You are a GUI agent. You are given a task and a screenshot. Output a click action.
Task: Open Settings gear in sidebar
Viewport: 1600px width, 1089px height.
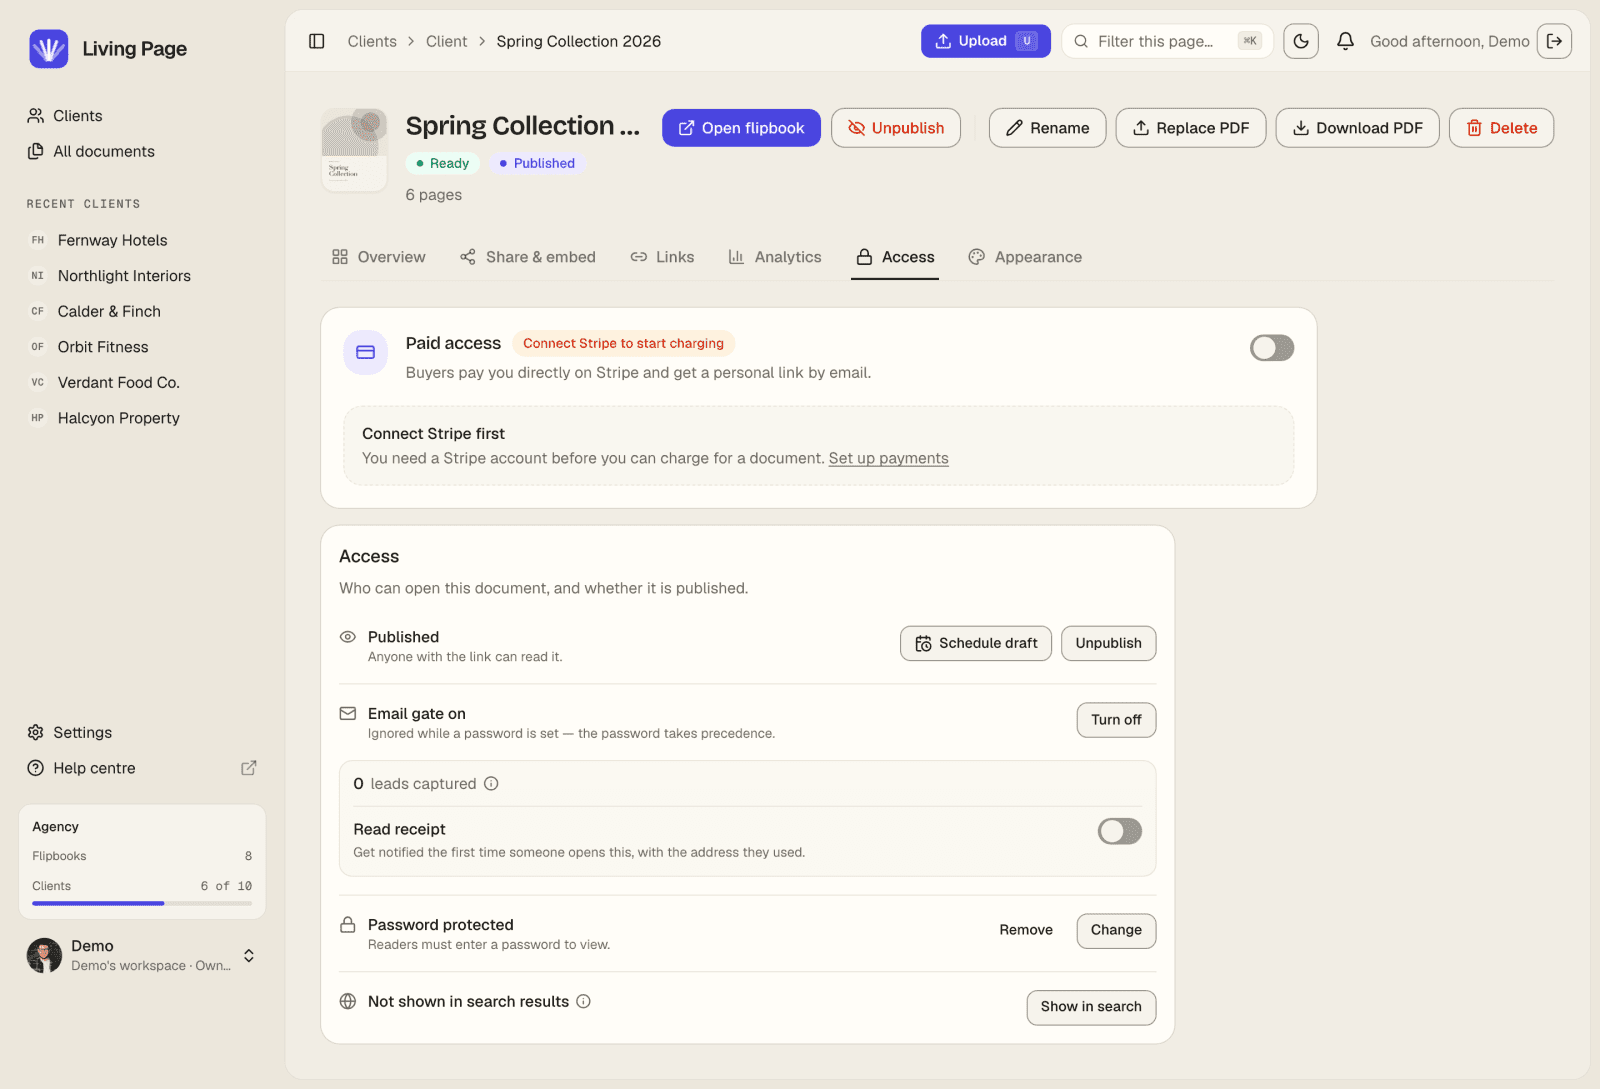(36, 733)
